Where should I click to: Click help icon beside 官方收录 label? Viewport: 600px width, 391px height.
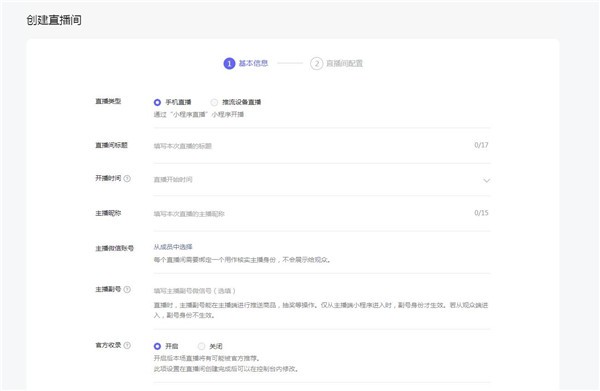coord(127,345)
